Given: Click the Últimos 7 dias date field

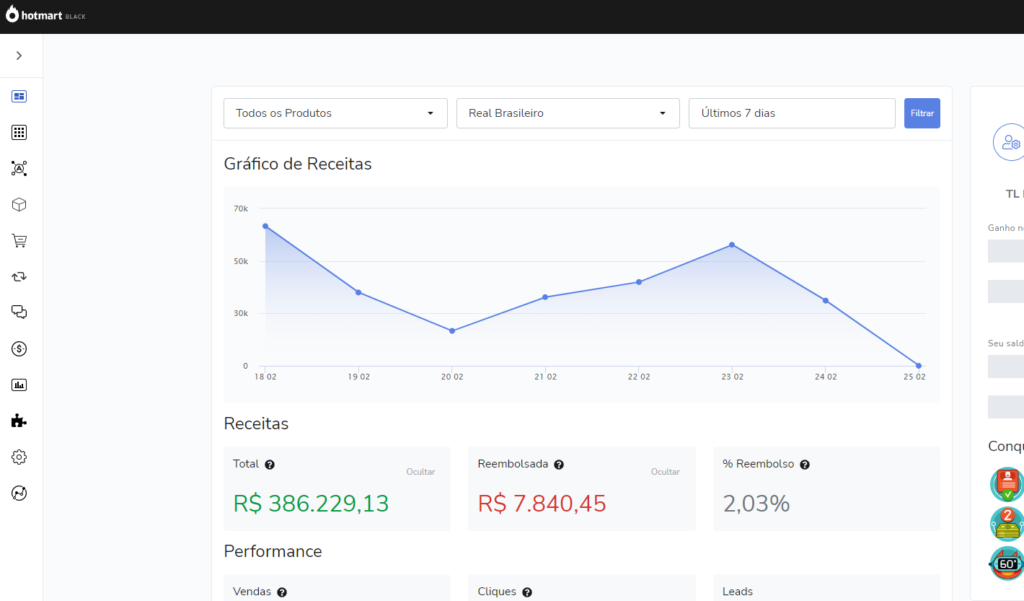Looking at the screenshot, I should click(x=791, y=113).
